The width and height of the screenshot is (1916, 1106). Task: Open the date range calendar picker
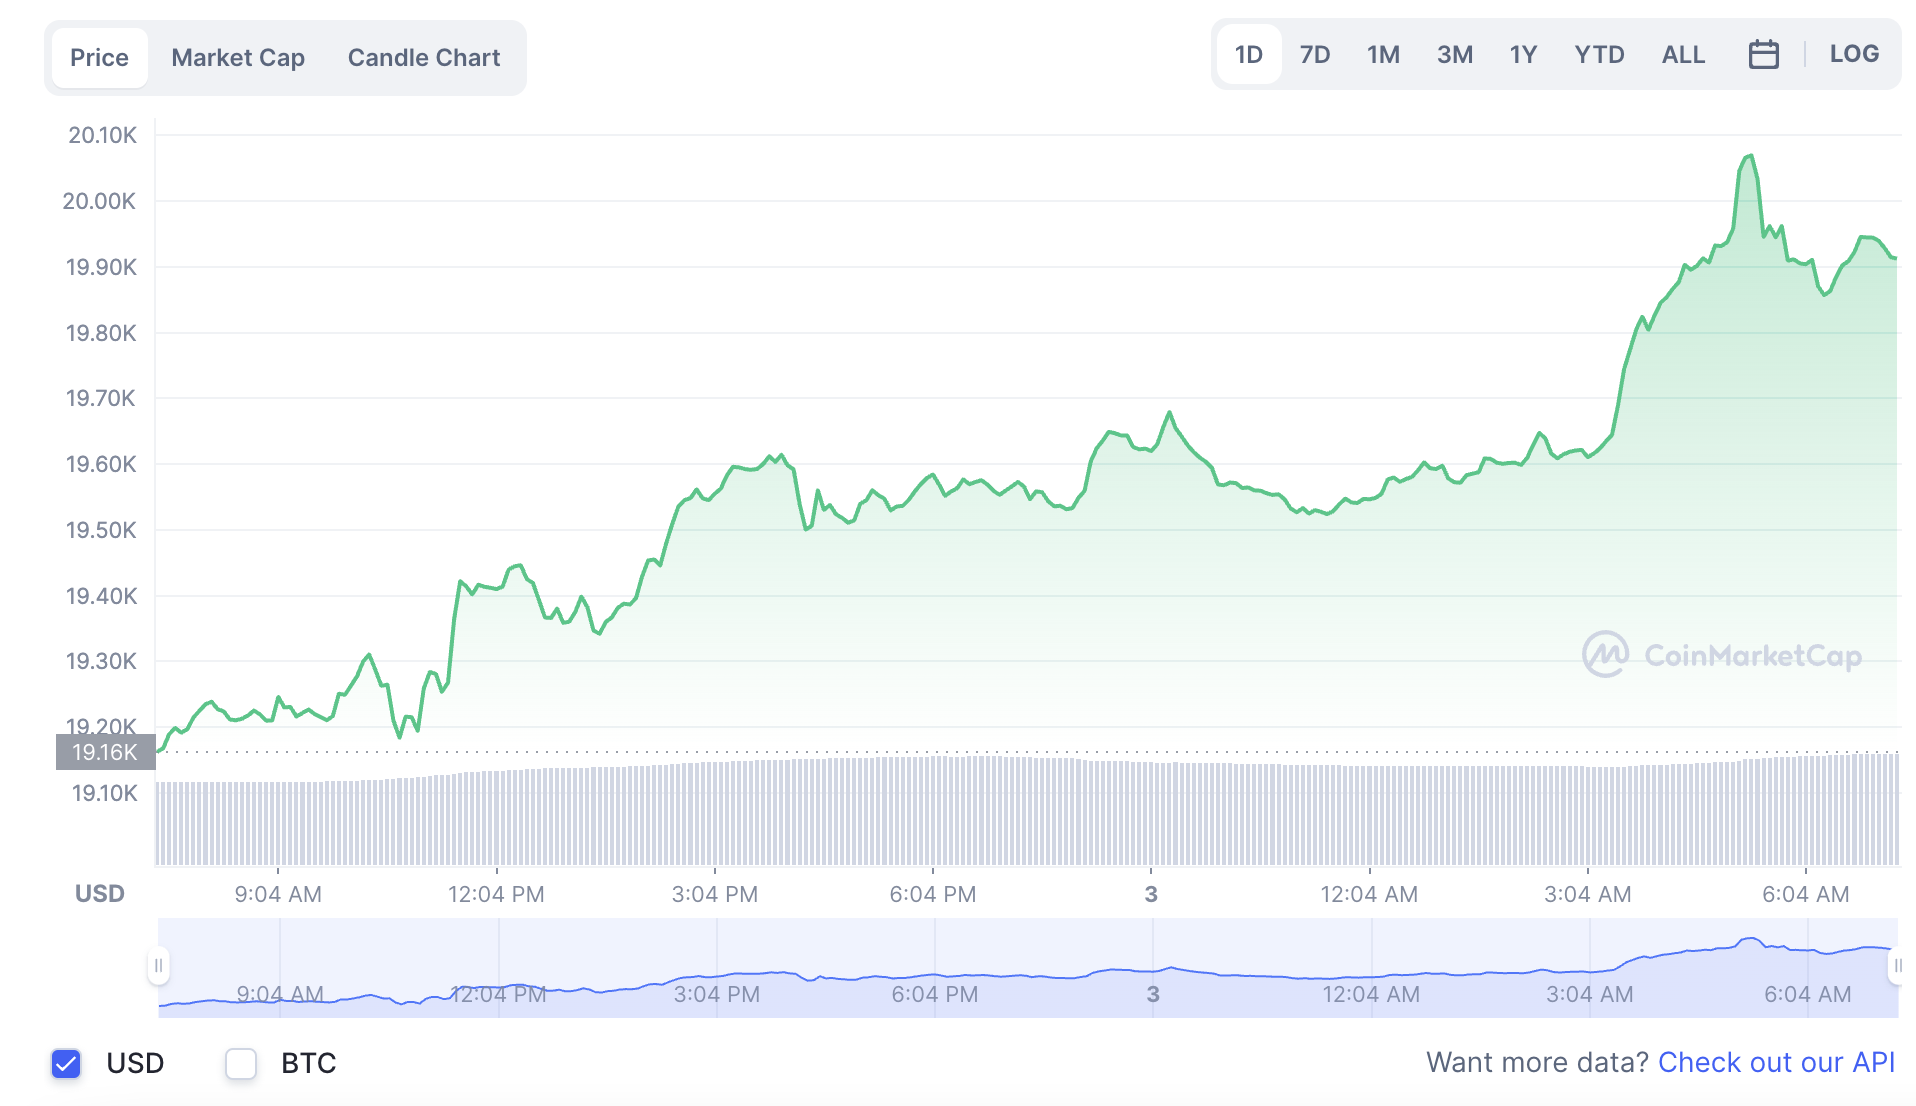tap(1764, 54)
